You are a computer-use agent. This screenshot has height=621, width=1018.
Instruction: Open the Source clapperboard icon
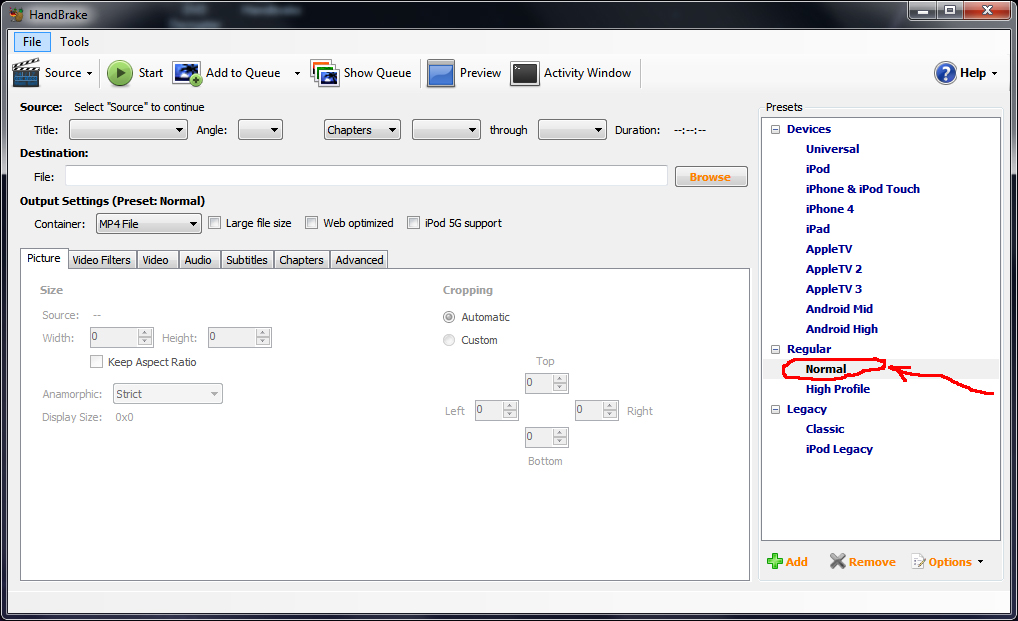[x=26, y=73]
